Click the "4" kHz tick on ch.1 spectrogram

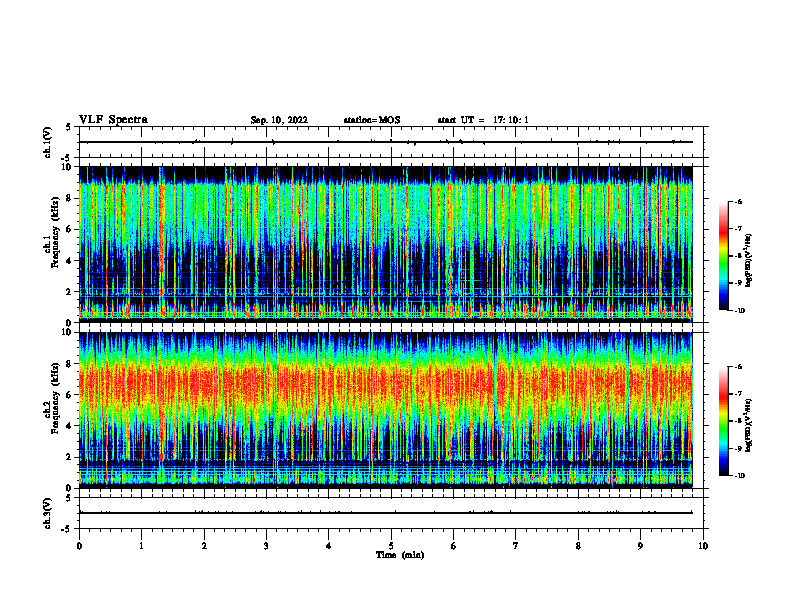pyautogui.click(x=69, y=261)
